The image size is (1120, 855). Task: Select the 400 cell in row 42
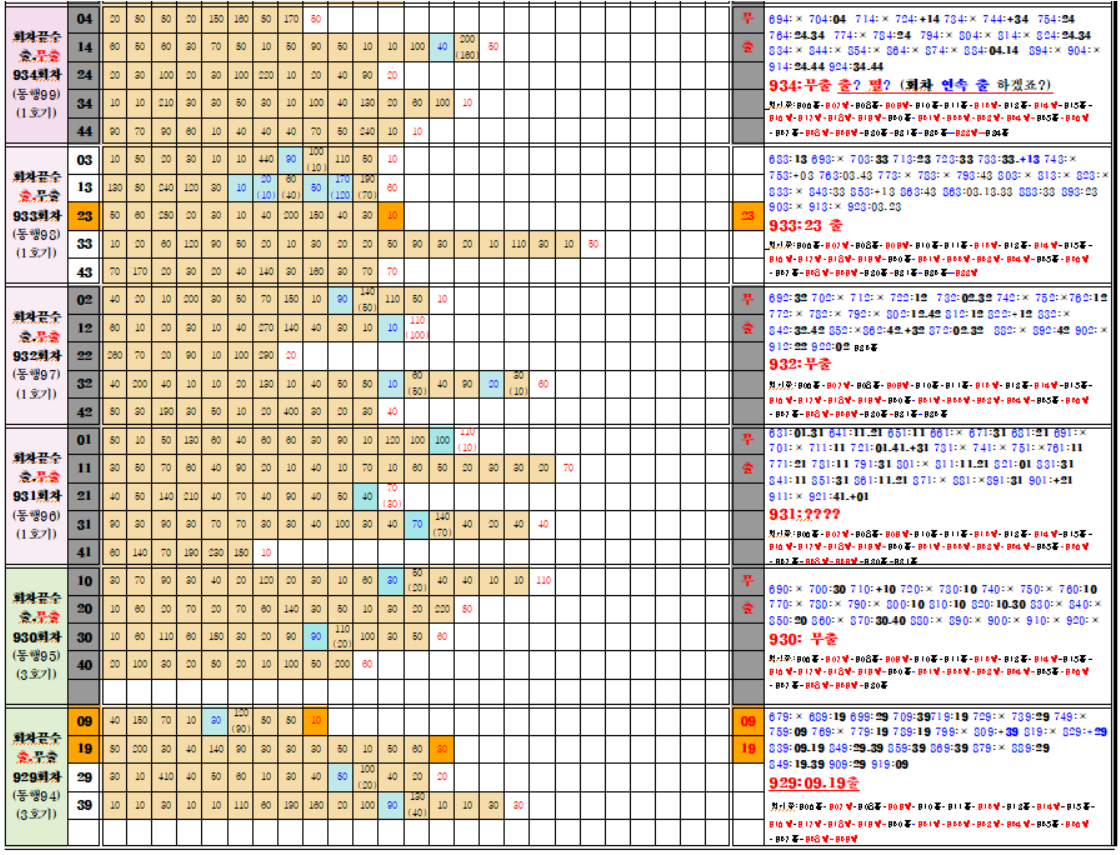click(291, 411)
